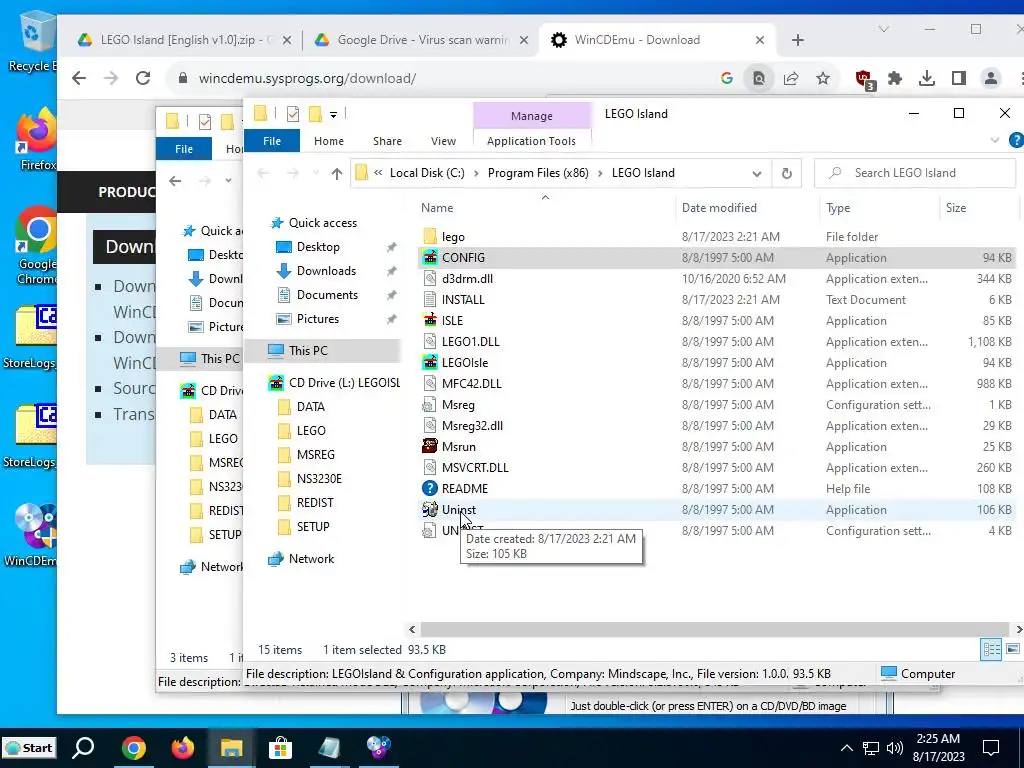This screenshot has height=768, width=1024.
Task: Unpin Pictures from Quick access
Action: (x=391, y=319)
